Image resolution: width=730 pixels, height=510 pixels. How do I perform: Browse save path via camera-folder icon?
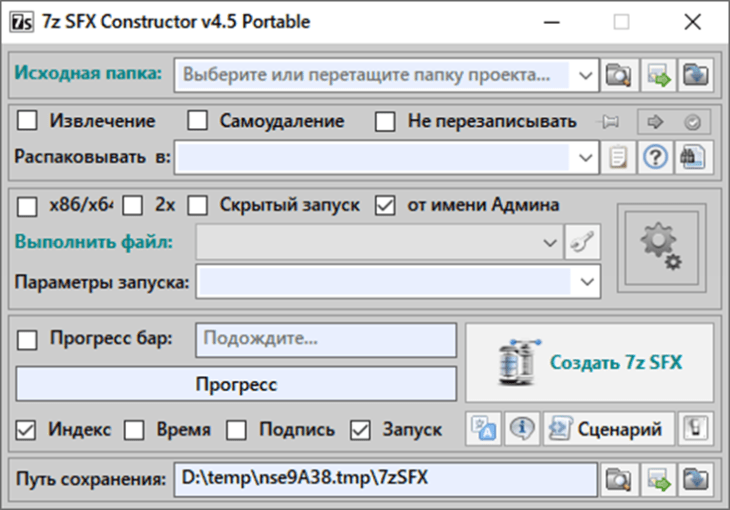coord(618,479)
